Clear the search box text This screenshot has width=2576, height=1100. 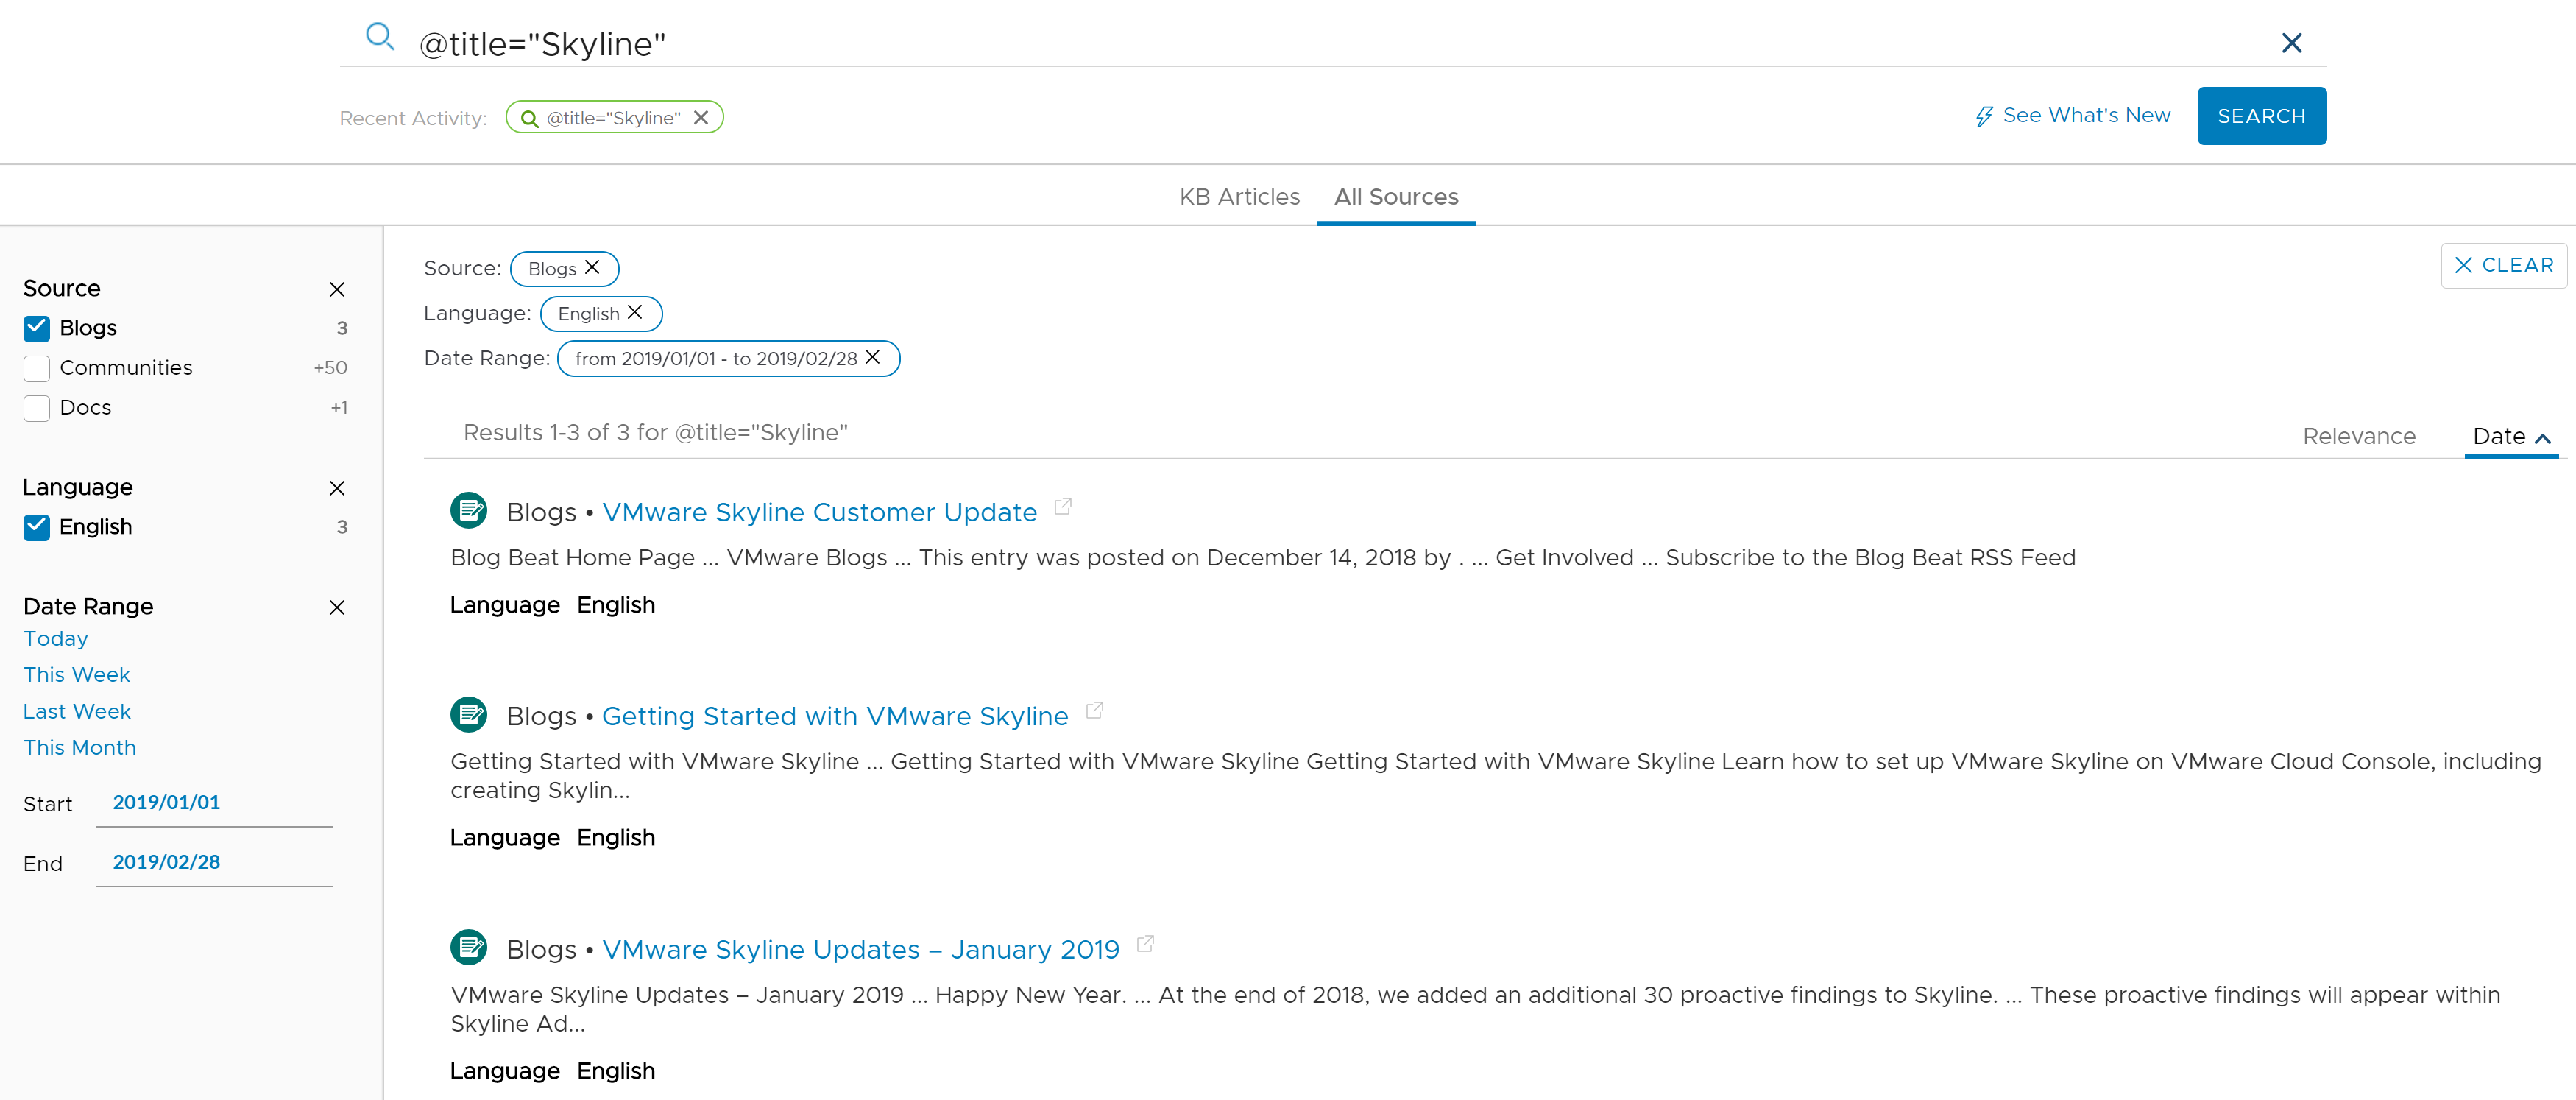click(x=2291, y=43)
